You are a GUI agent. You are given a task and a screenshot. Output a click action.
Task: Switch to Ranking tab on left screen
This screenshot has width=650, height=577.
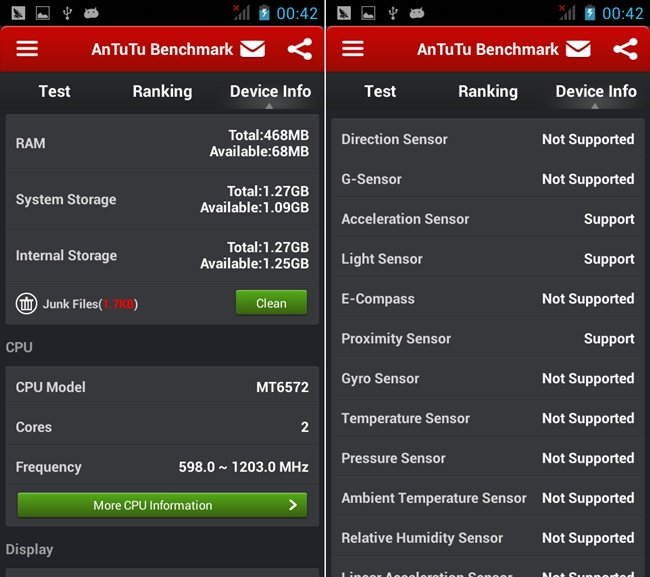point(162,91)
